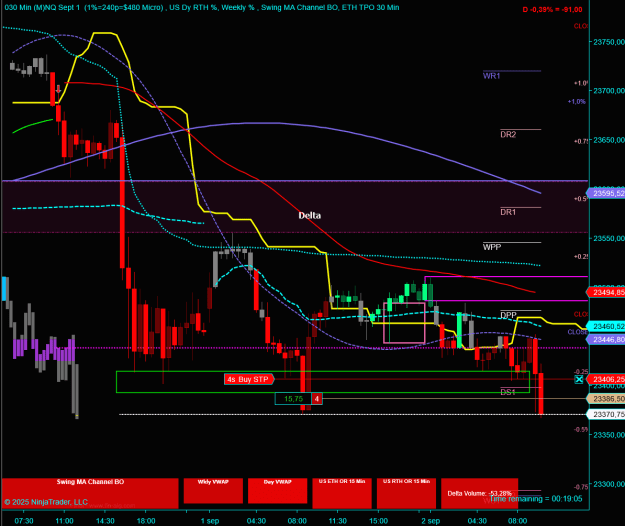Select the red down-arrow signal marker
Screen dimensions: 625x526
pyautogui.click(x=59, y=89)
